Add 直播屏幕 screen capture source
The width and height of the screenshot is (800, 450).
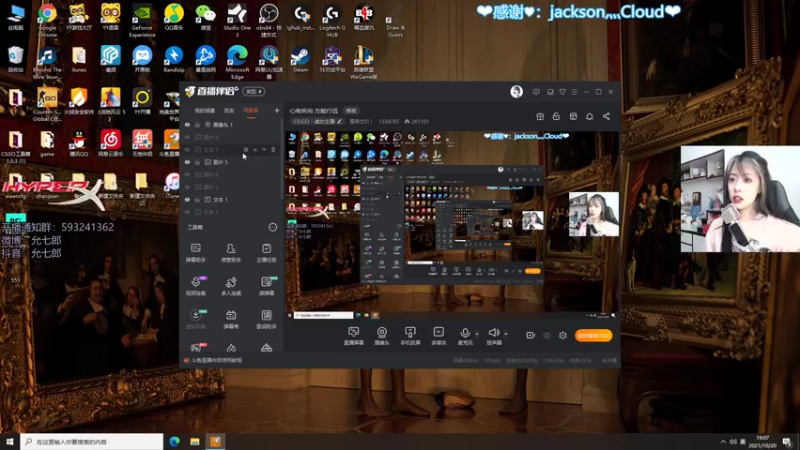coord(353,336)
